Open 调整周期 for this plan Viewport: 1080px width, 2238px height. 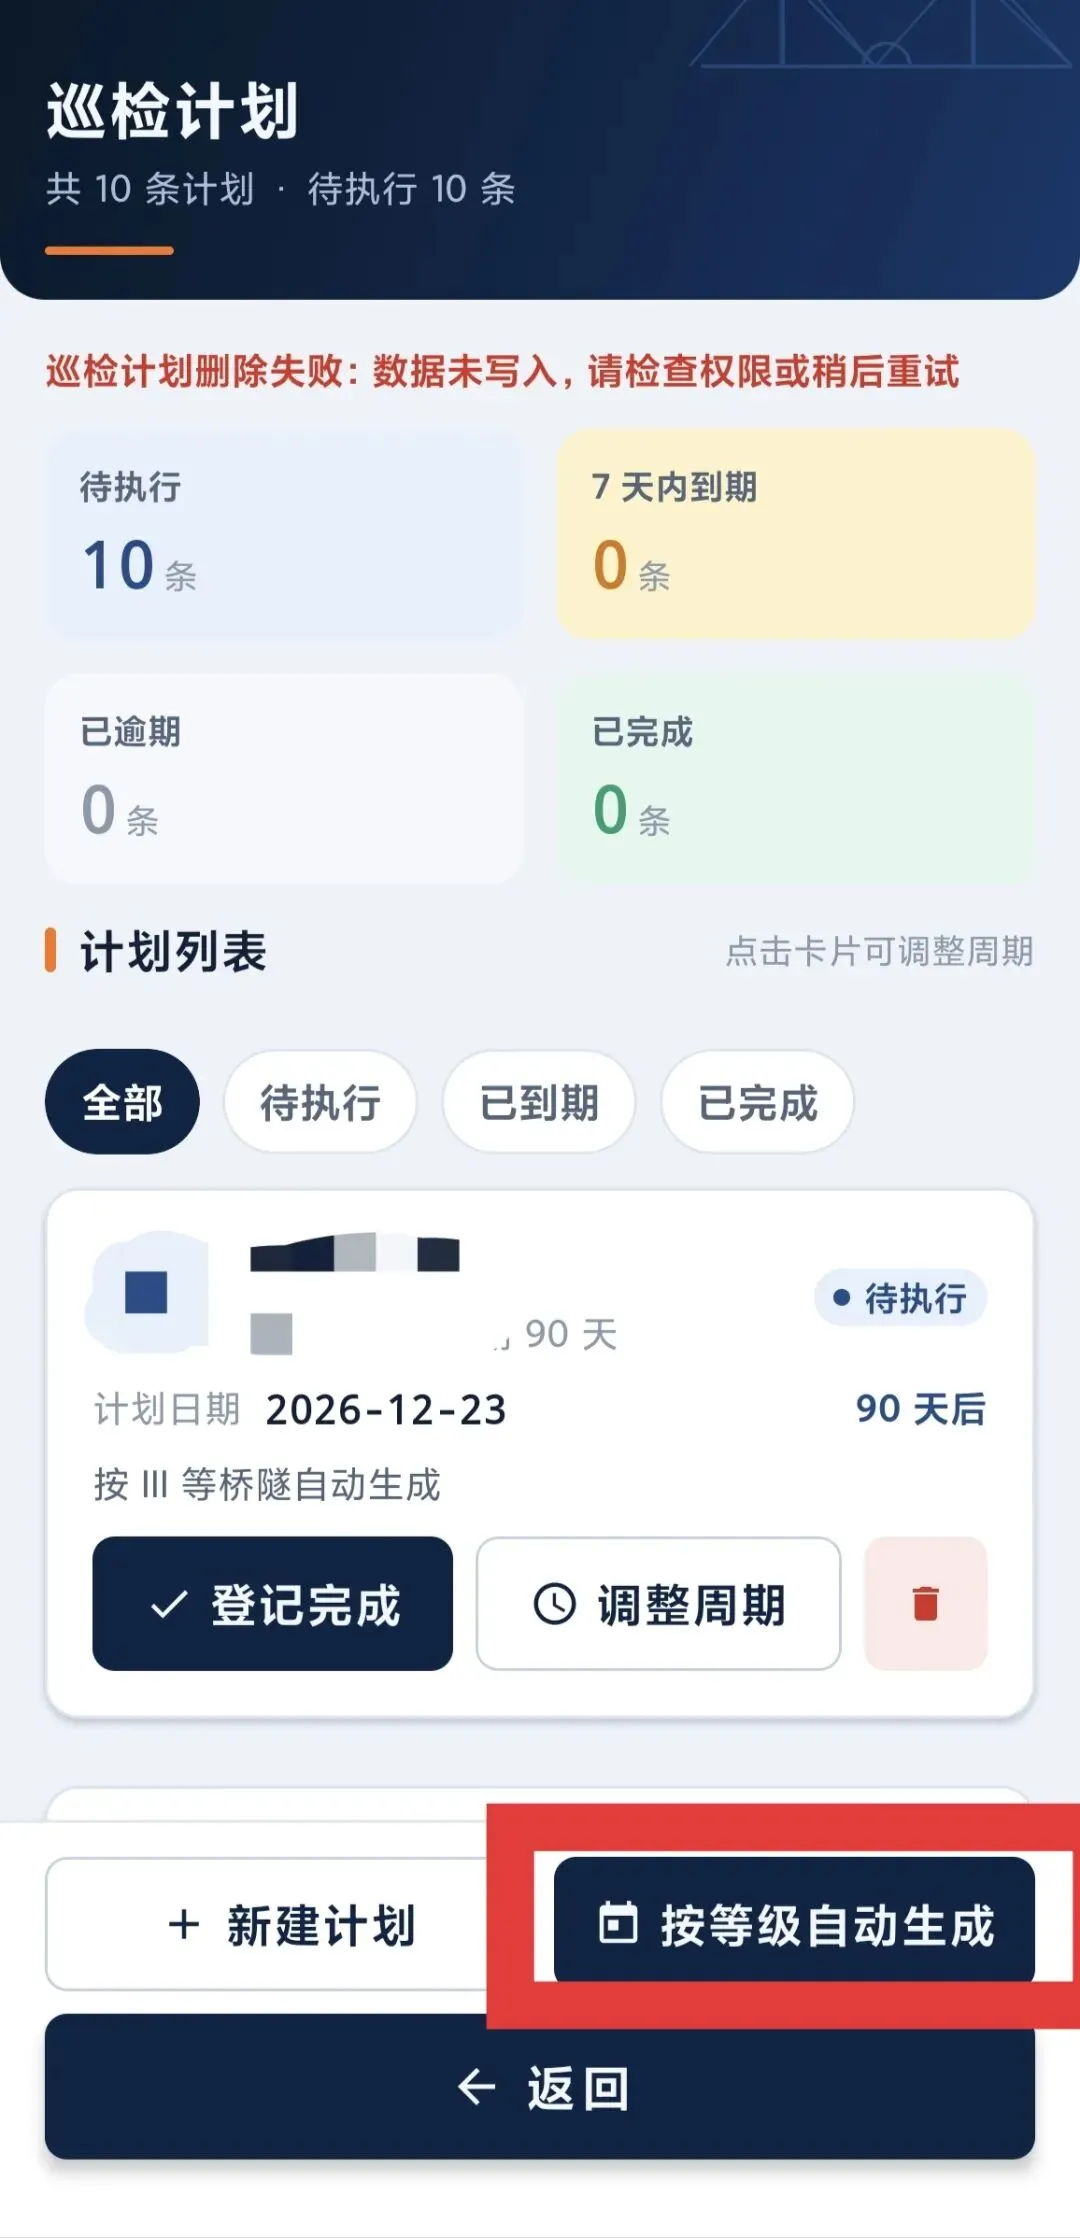[x=658, y=1604]
